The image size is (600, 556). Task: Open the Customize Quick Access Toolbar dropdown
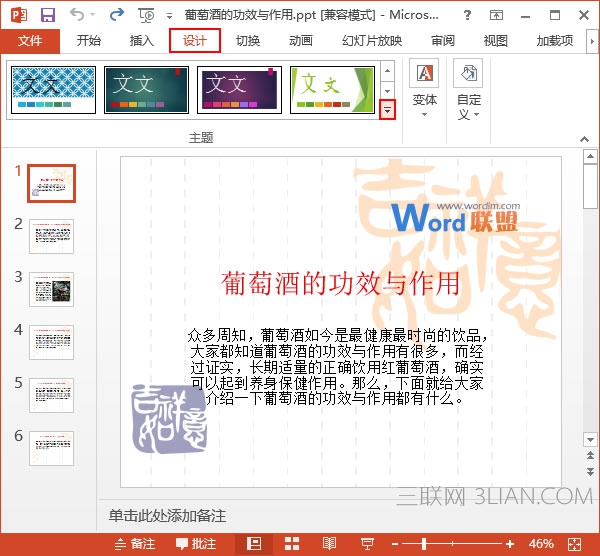pos(169,16)
